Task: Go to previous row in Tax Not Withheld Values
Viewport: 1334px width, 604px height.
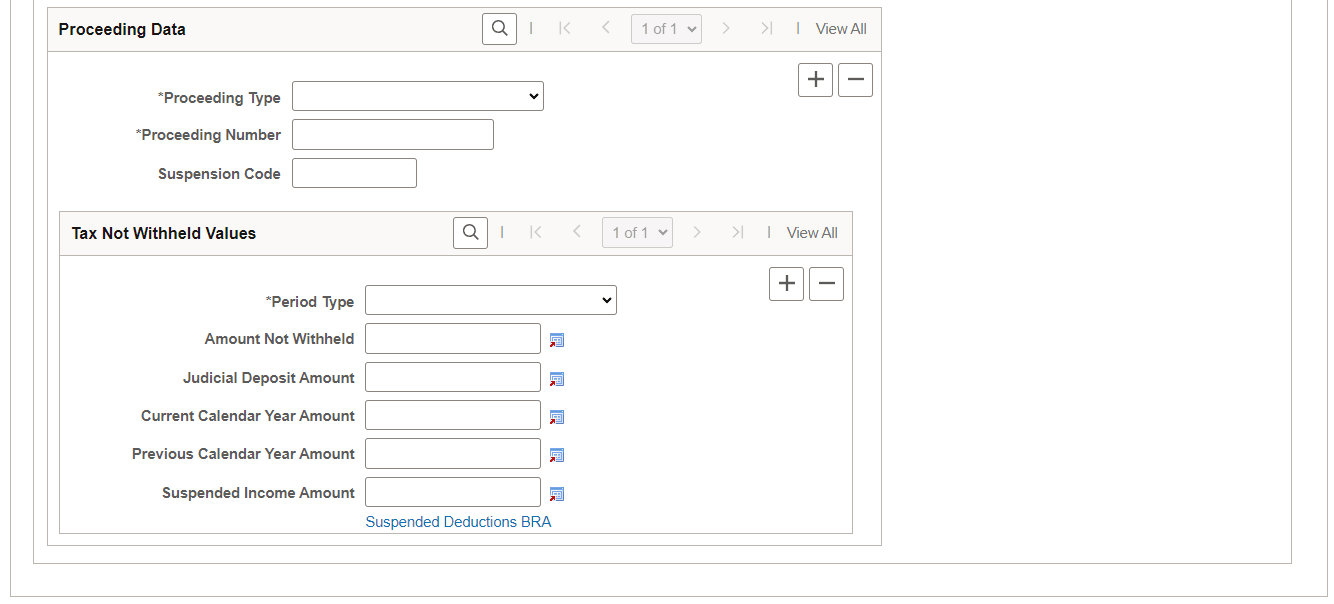Action: coord(577,233)
